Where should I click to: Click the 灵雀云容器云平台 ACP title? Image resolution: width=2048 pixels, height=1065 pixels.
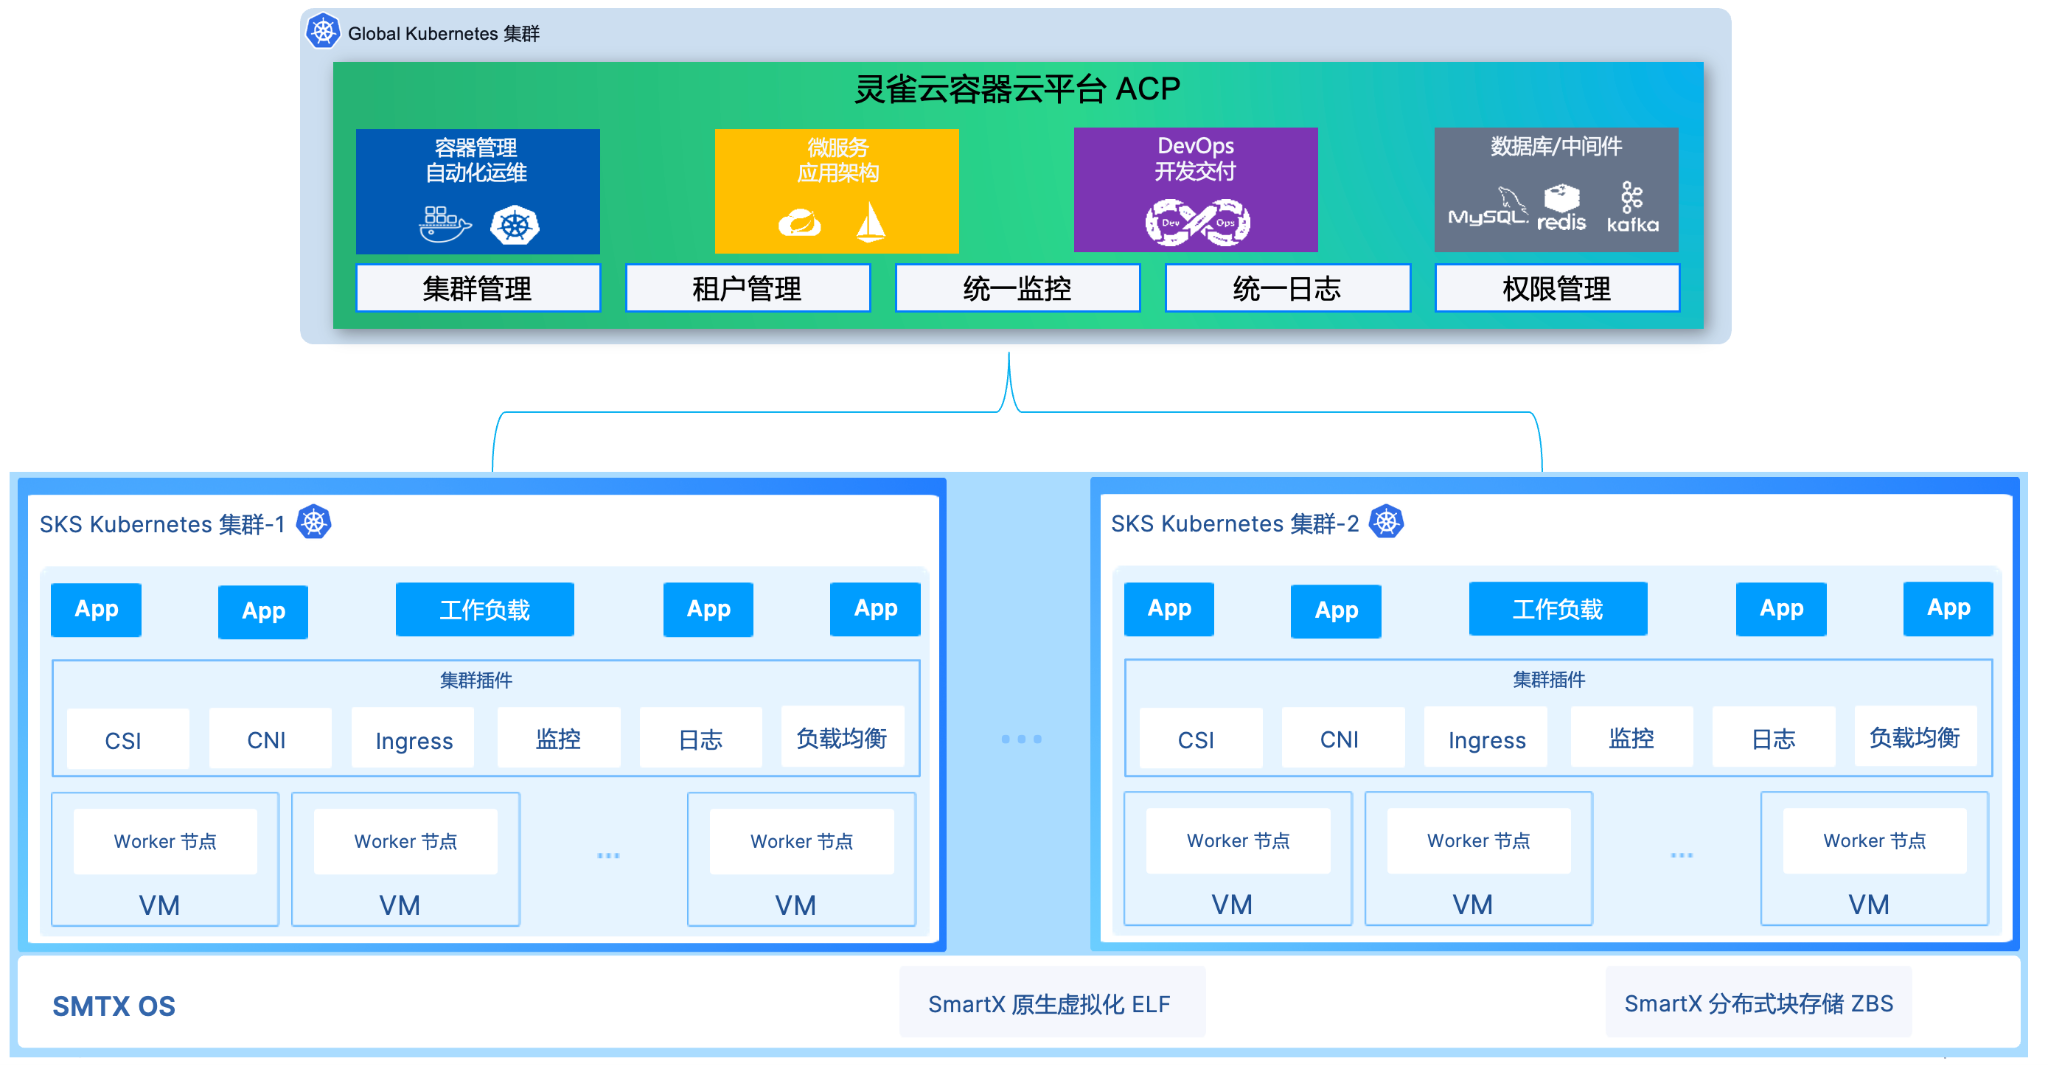point(1017,89)
